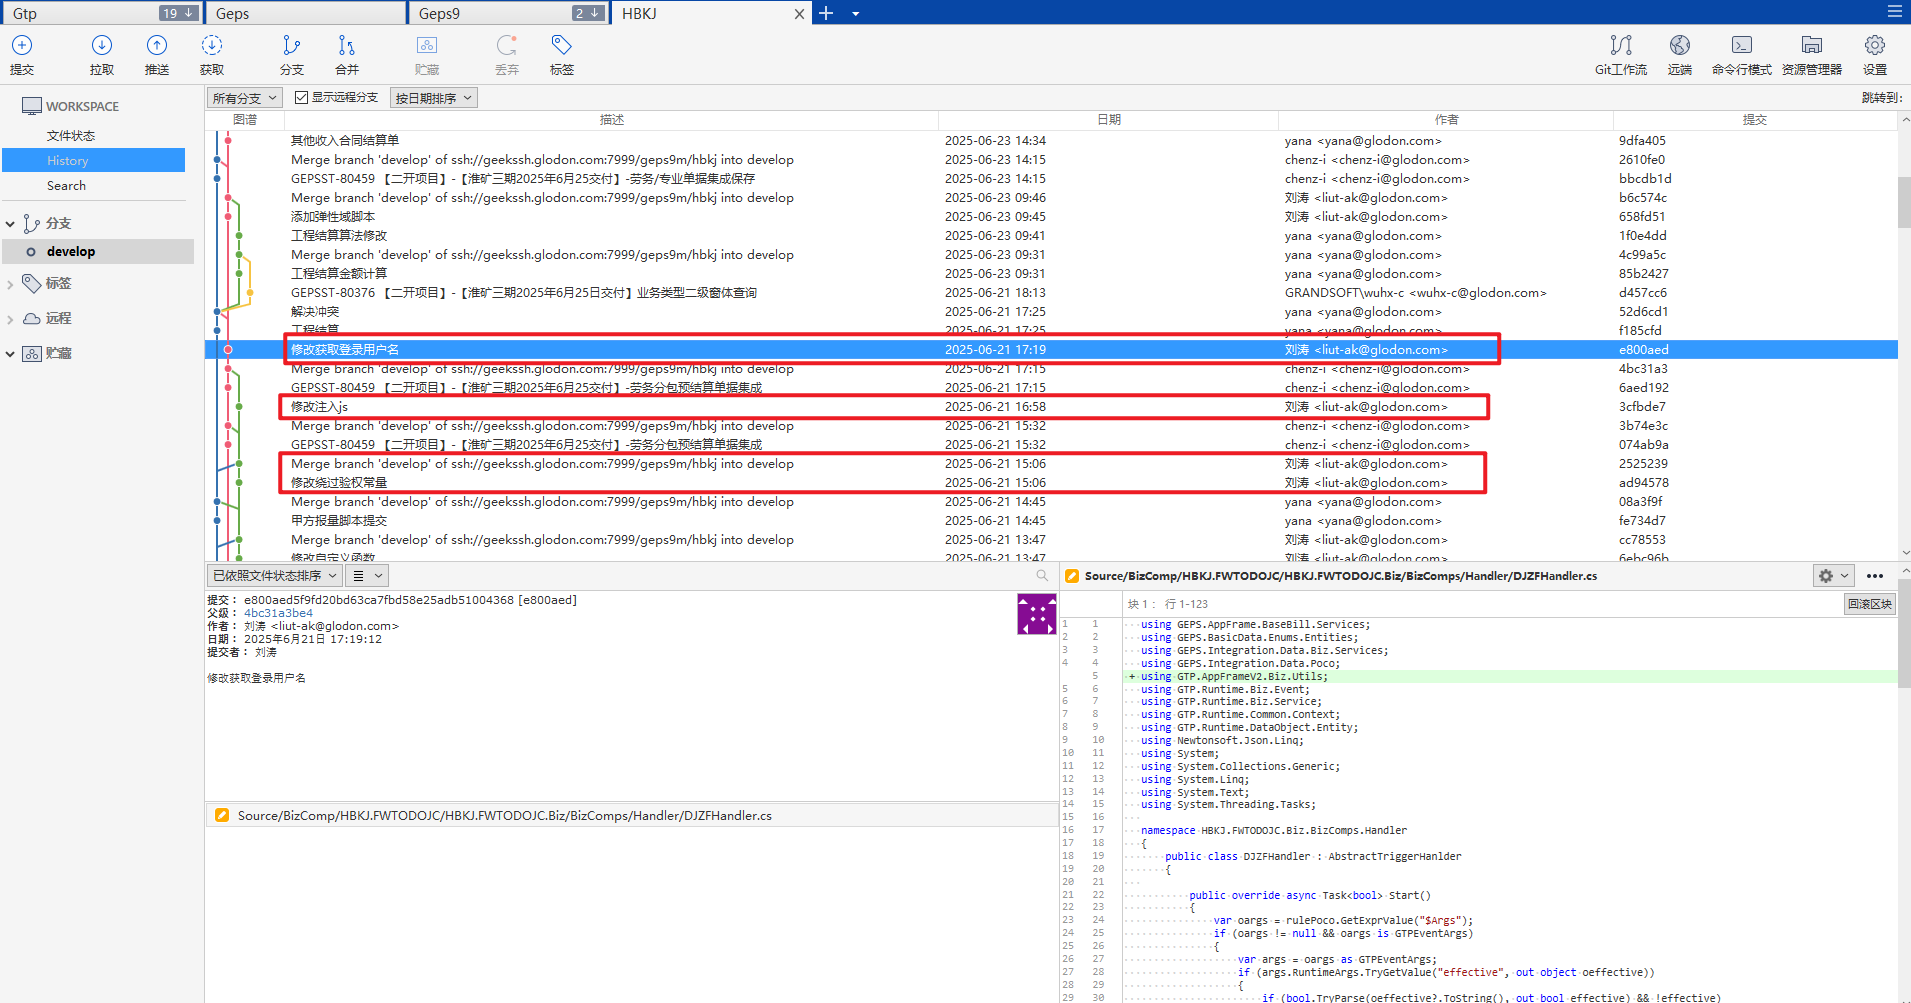Image resolution: width=1911 pixels, height=1003 pixels.
Task: Select the develop branch in sidebar
Action: (x=71, y=252)
